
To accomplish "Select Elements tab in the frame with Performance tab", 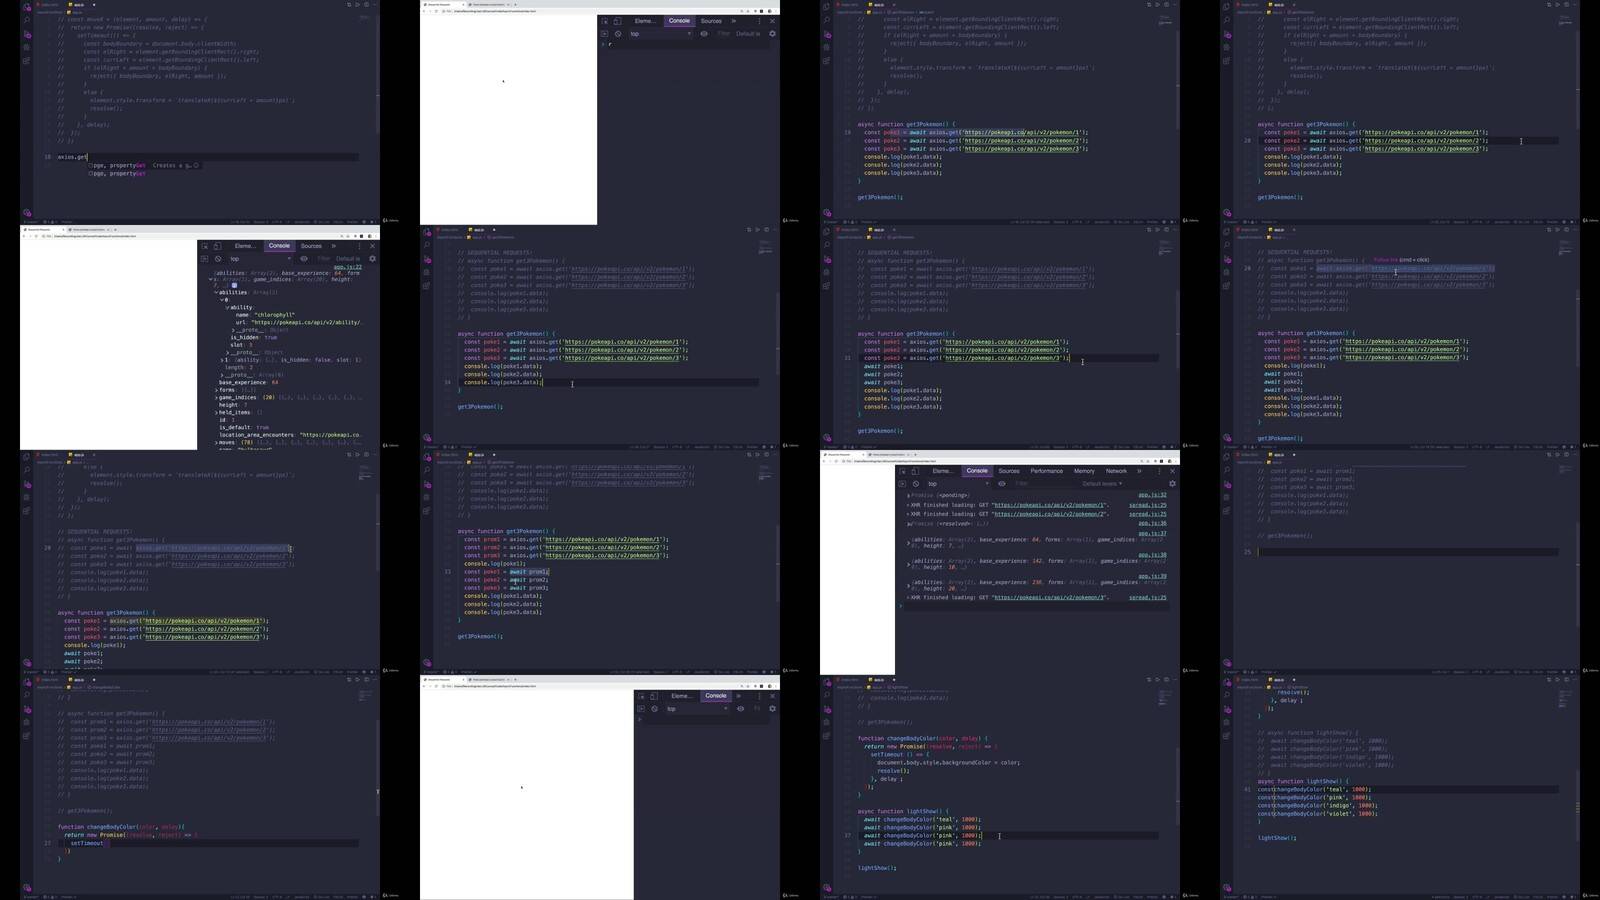I will click(x=943, y=471).
